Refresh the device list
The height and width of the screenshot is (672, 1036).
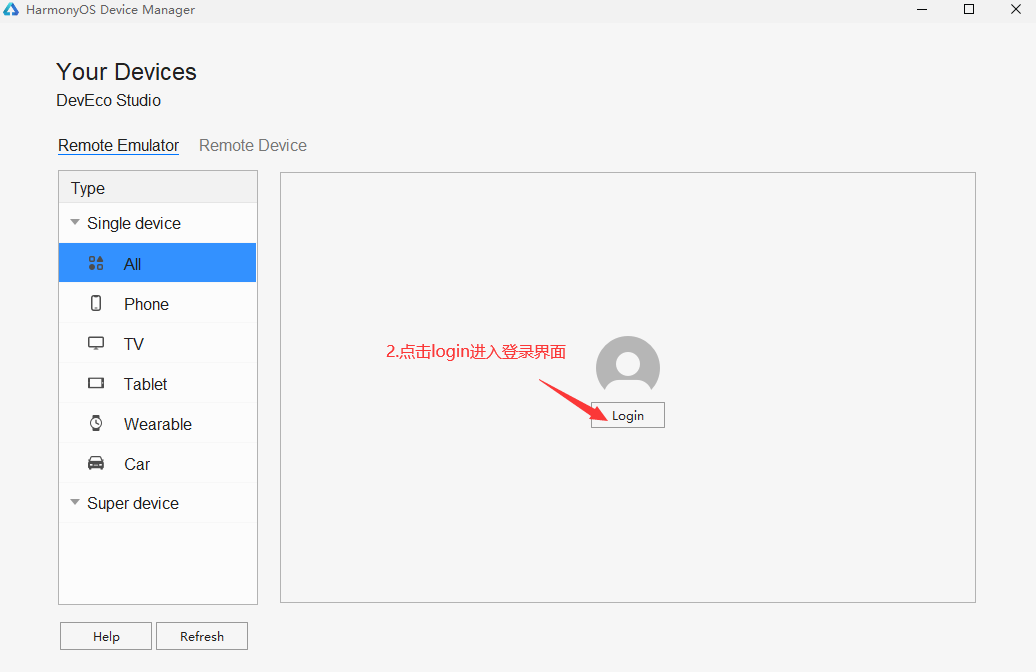pyautogui.click(x=202, y=636)
